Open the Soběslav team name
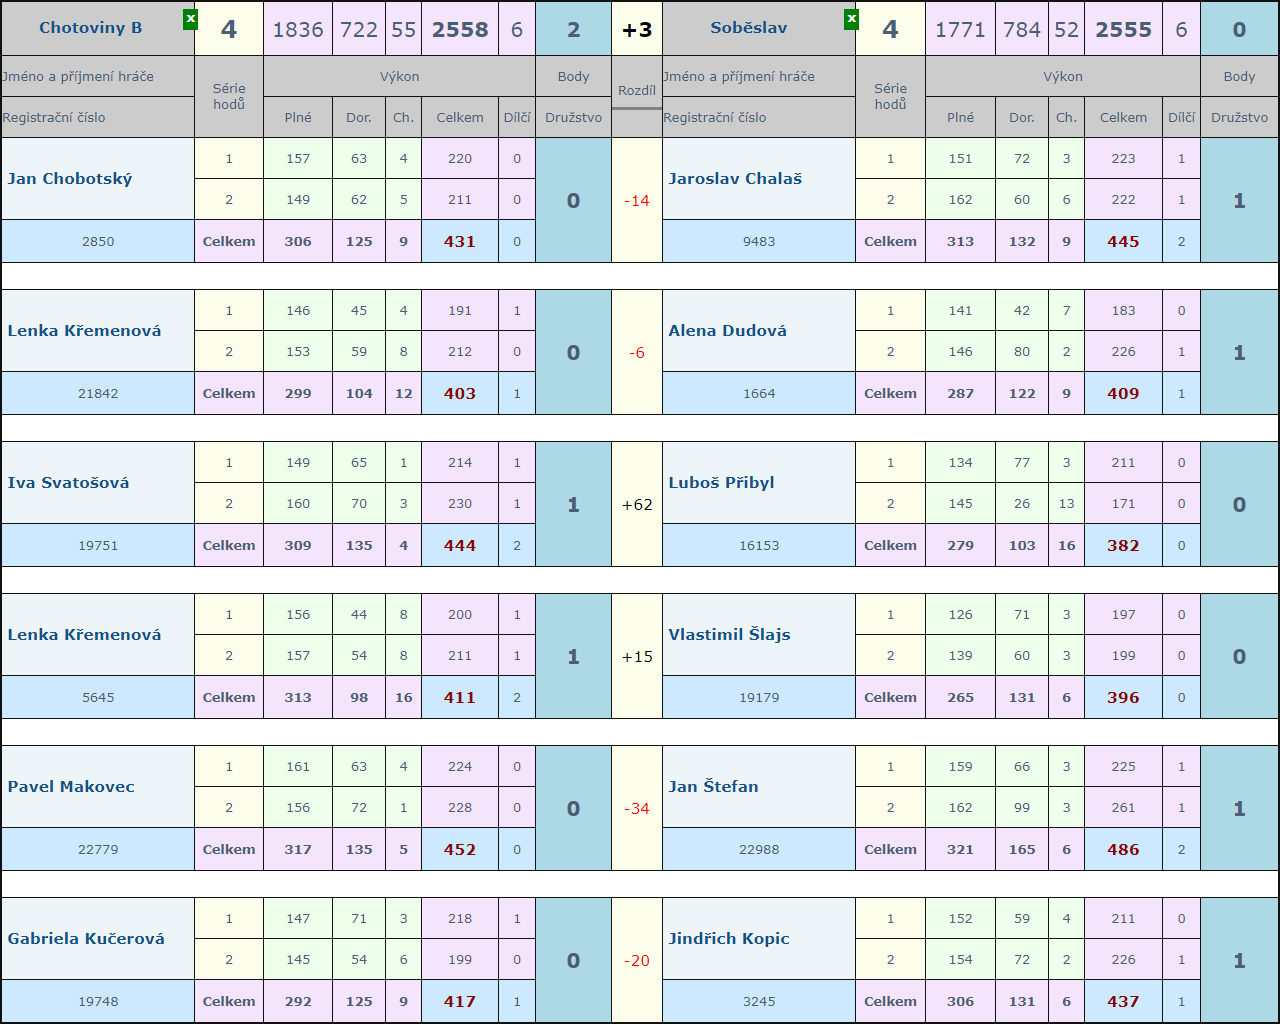The width and height of the screenshot is (1280, 1024). pyautogui.click(x=749, y=28)
